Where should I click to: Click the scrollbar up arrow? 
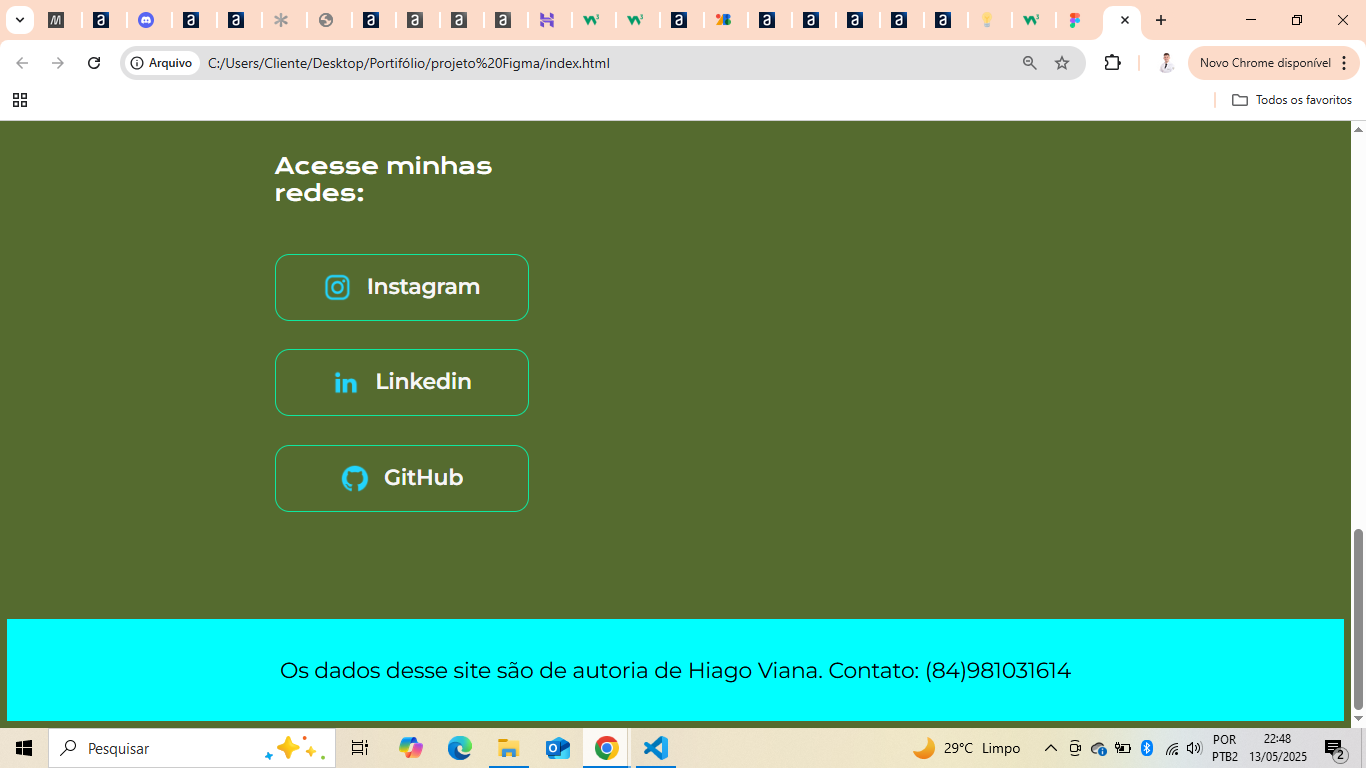(x=1358, y=128)
